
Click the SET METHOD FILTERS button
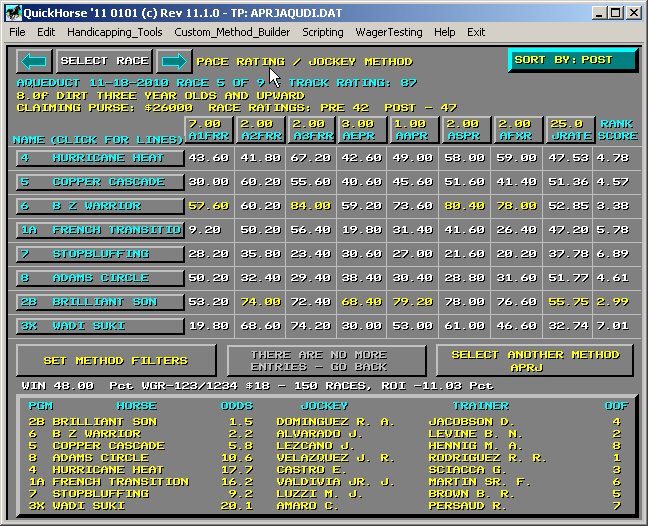[115, 360]
